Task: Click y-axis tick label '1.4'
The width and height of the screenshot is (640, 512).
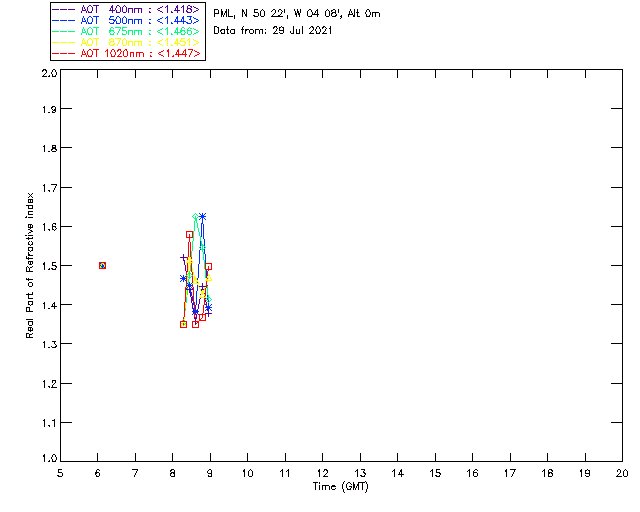Action: pyautogui.click(x=49, y=305)
